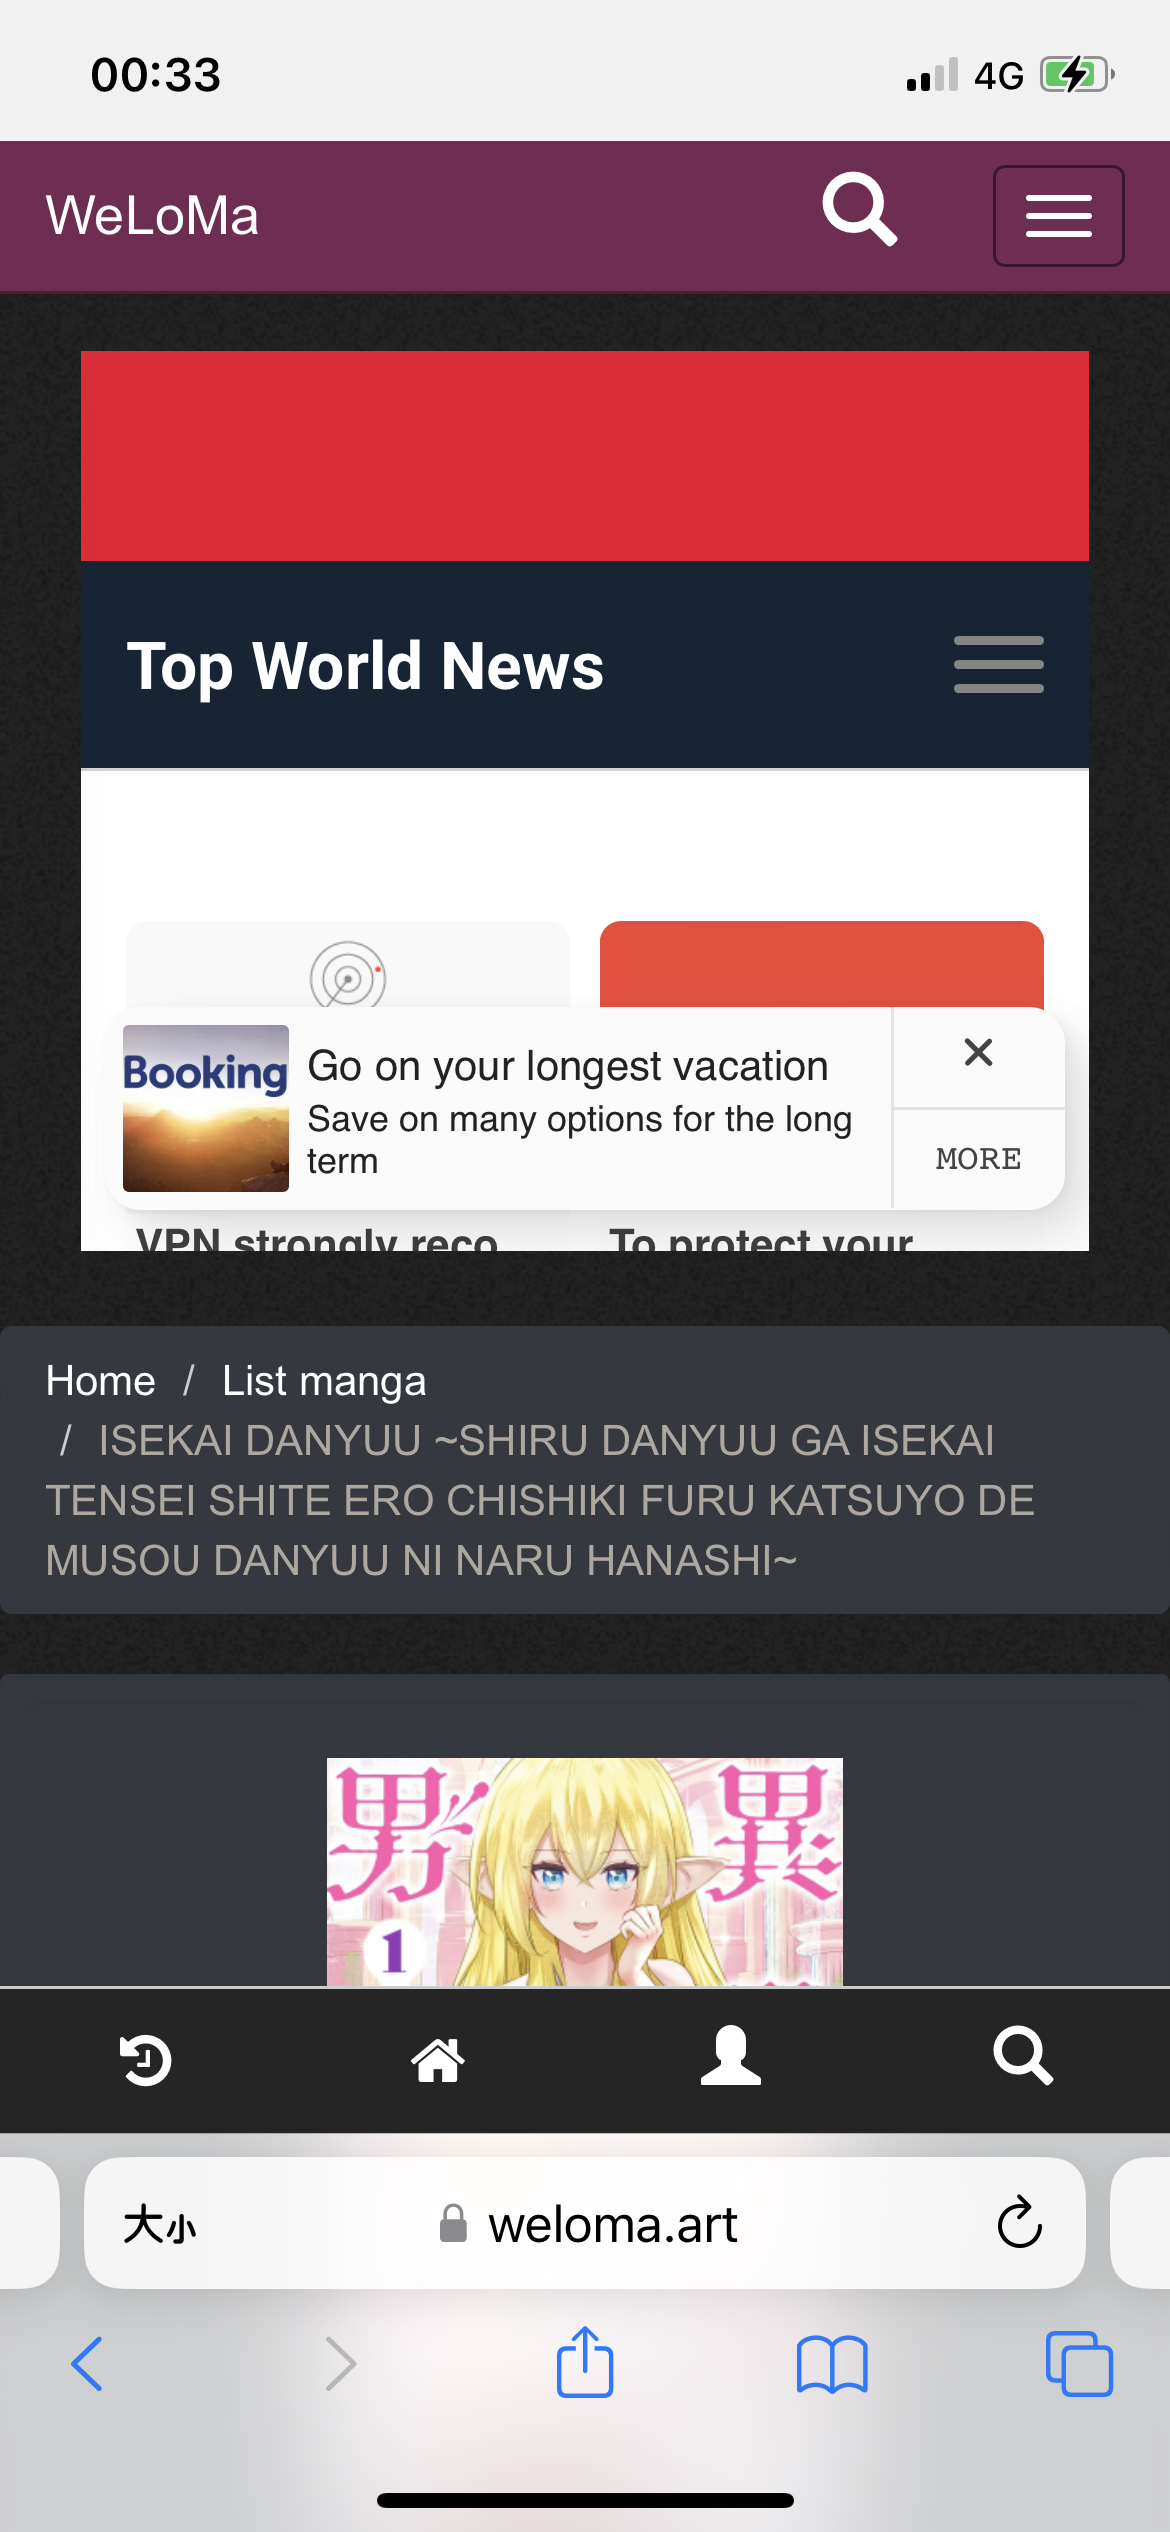Open Safari text size menu
The width and height of the screenshot is (1170, 2532).
[160, 2226]
